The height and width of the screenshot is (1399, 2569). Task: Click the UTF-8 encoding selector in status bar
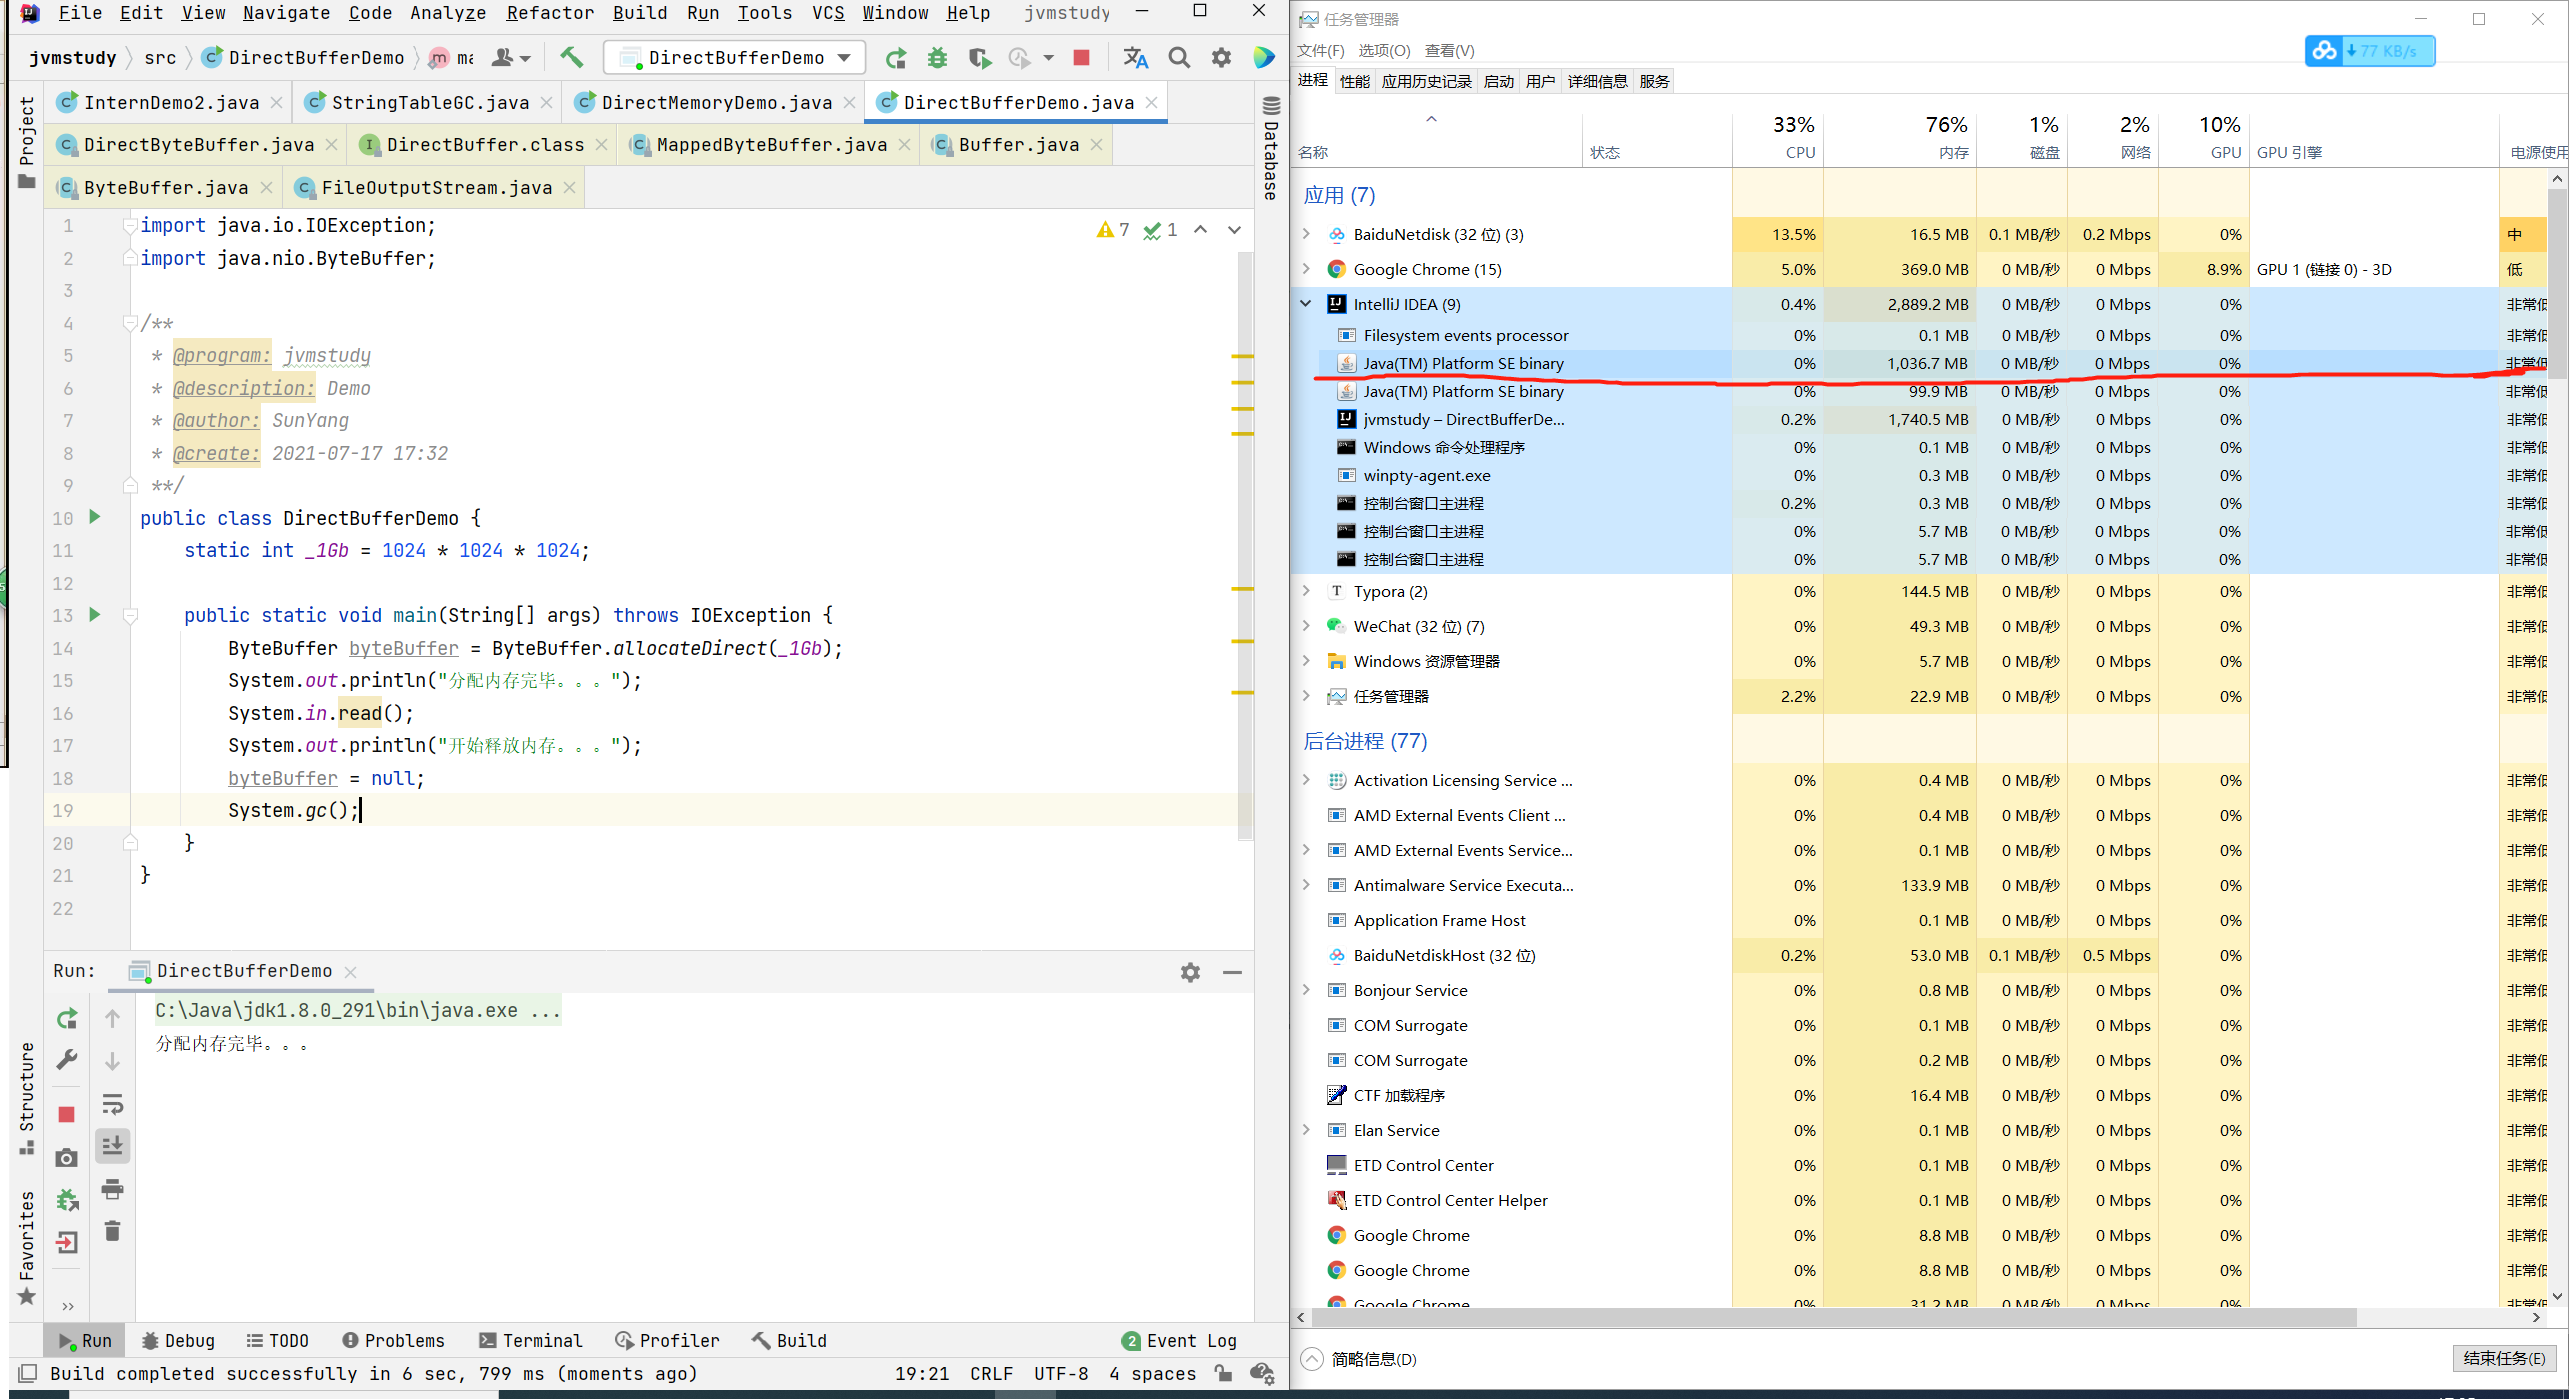(1060, 1373)
